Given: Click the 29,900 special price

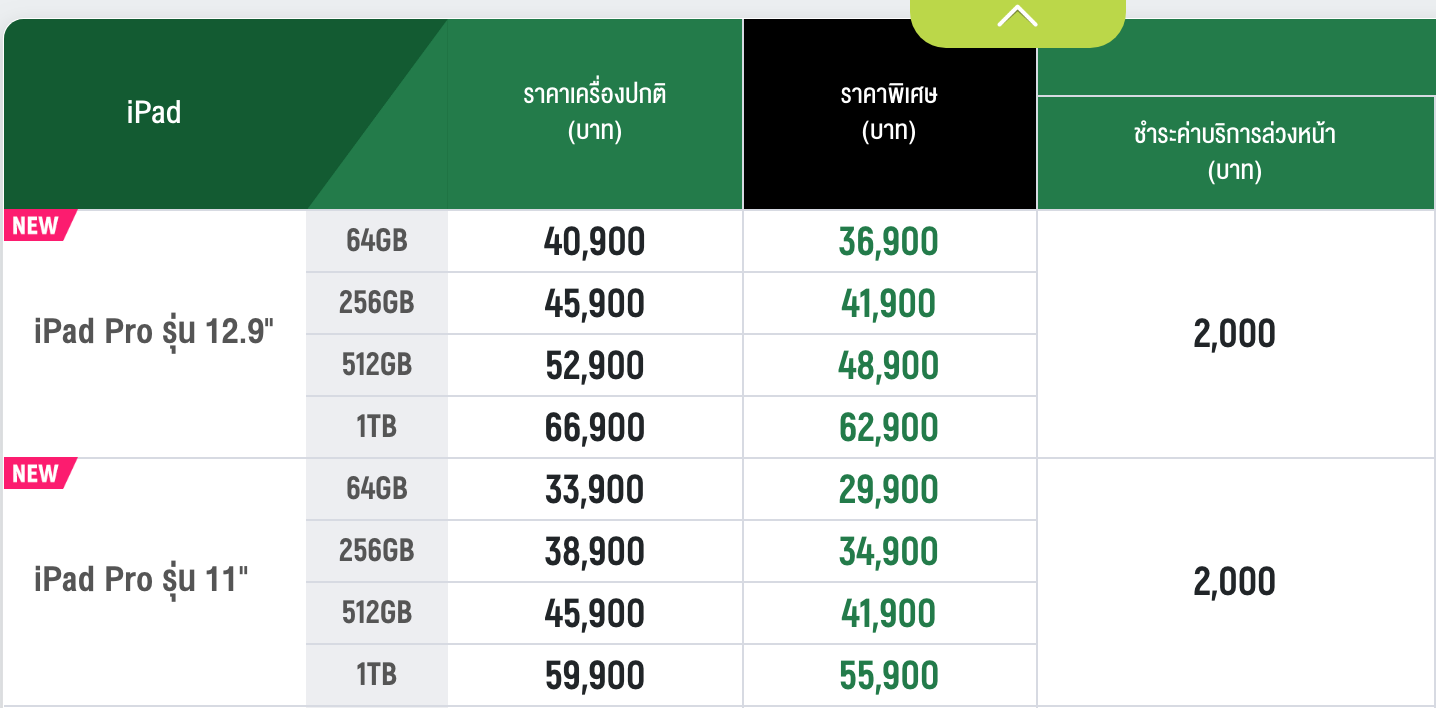Looking at the screenshot, I should pos(888,490).
